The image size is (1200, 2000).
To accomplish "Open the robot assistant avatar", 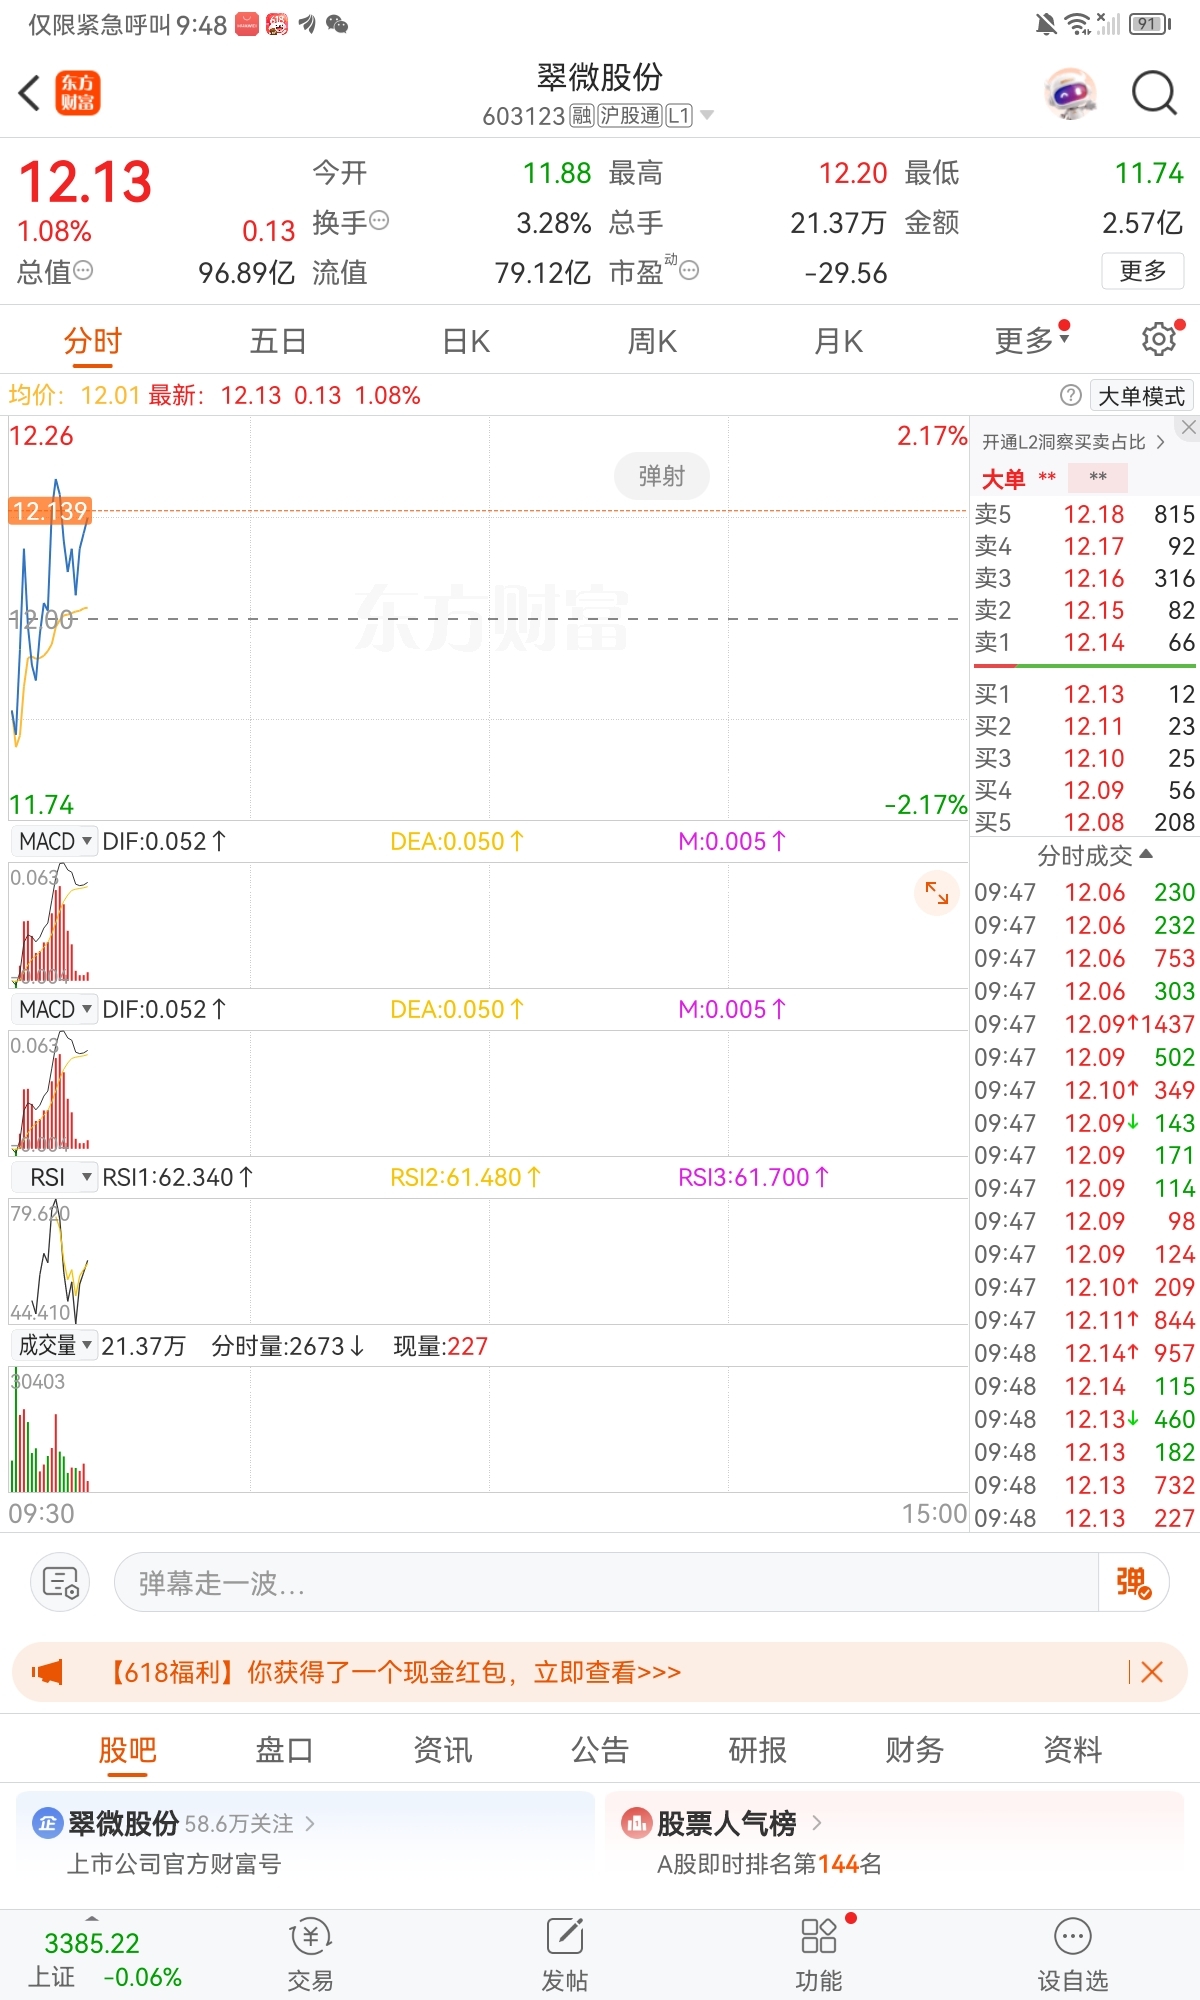I will [1069, 93].
